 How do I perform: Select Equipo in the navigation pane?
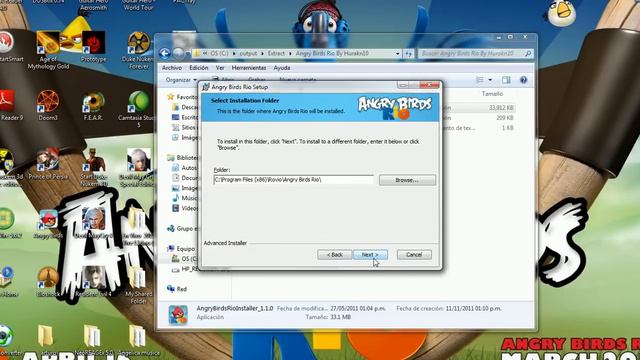click(182, 249)
